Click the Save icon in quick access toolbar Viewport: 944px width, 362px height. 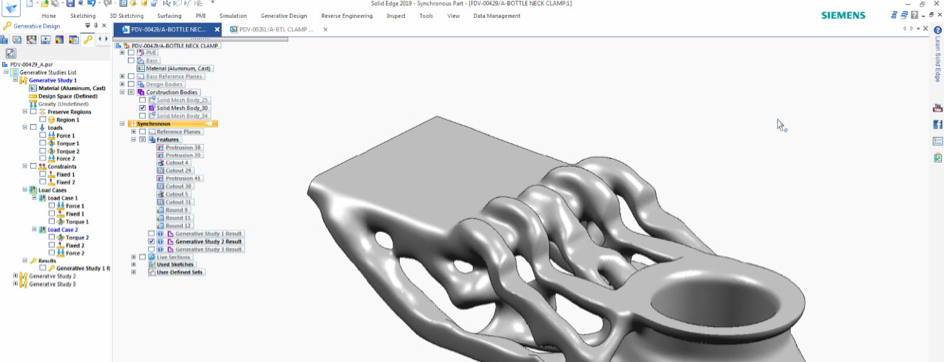coord(70,4)
